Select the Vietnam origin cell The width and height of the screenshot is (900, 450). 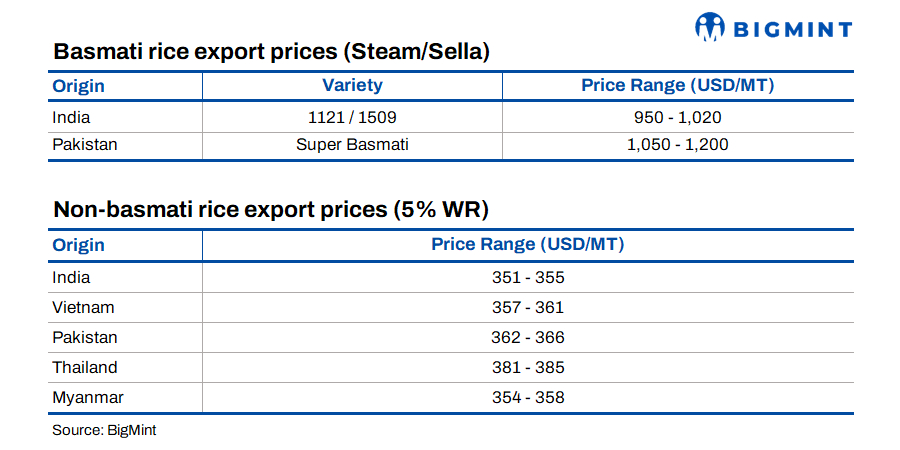(83, 307)
